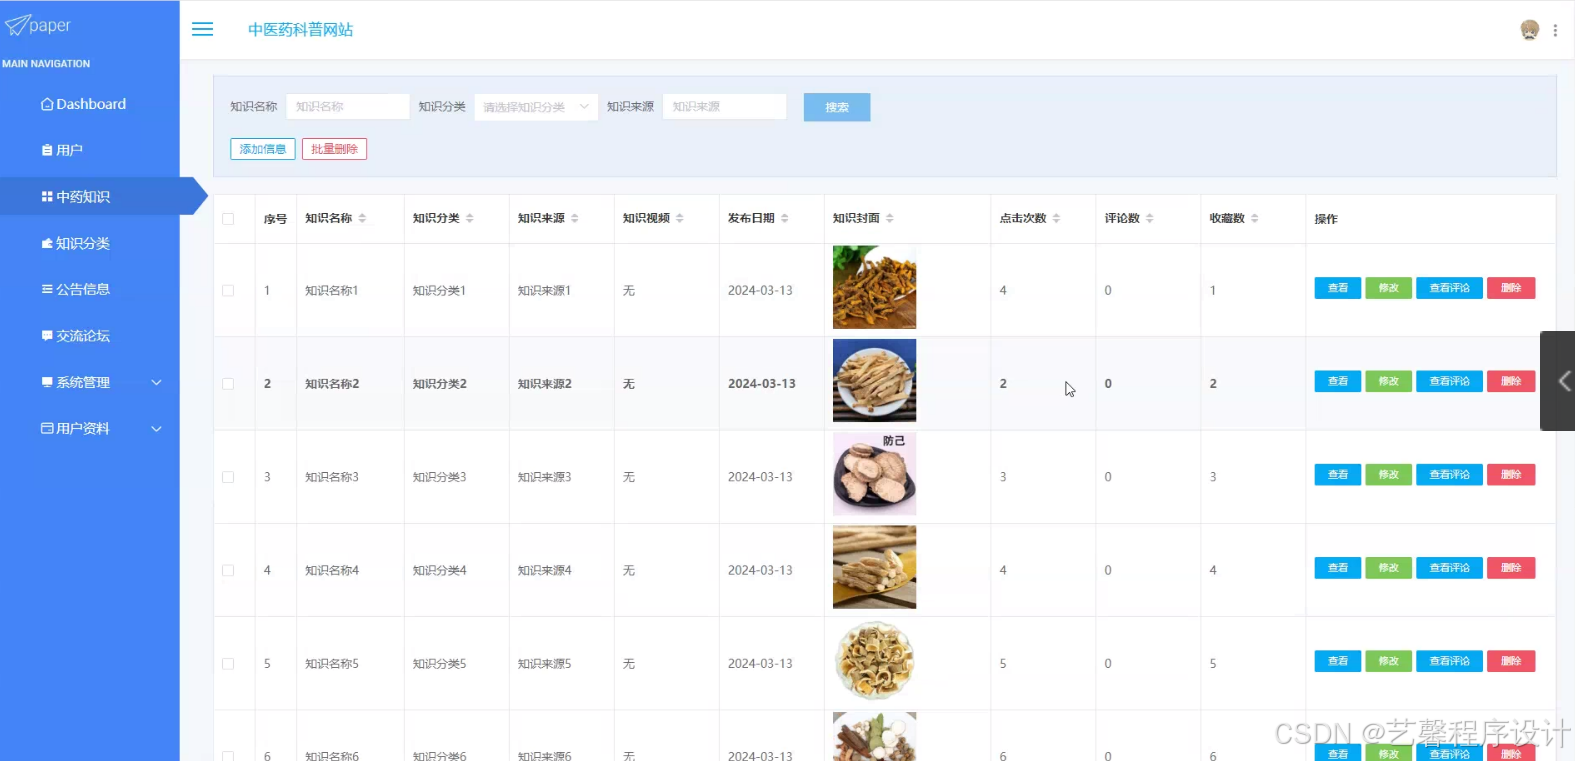Open 交流论坛 in sidebar navigation
The width and height of the screenshot is (1575, 761).
(76, 336)
